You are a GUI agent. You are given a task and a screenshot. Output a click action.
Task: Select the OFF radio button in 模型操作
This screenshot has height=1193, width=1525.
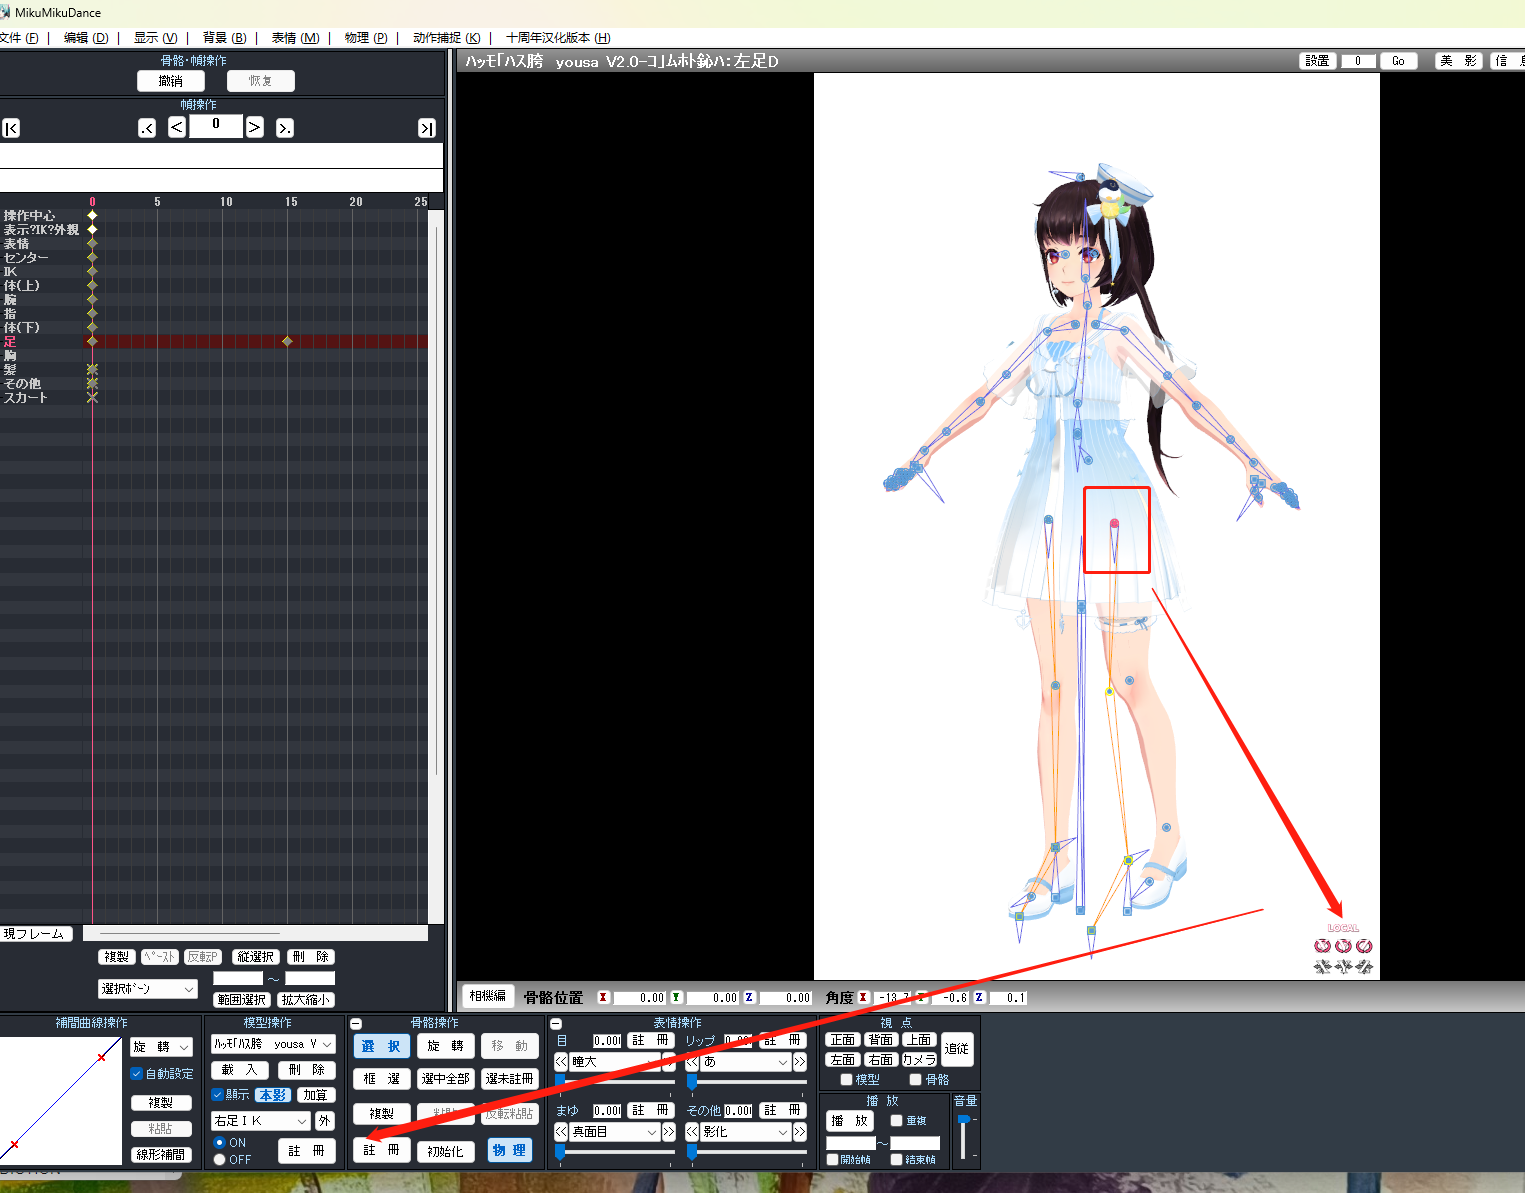tap(219, 1160)
